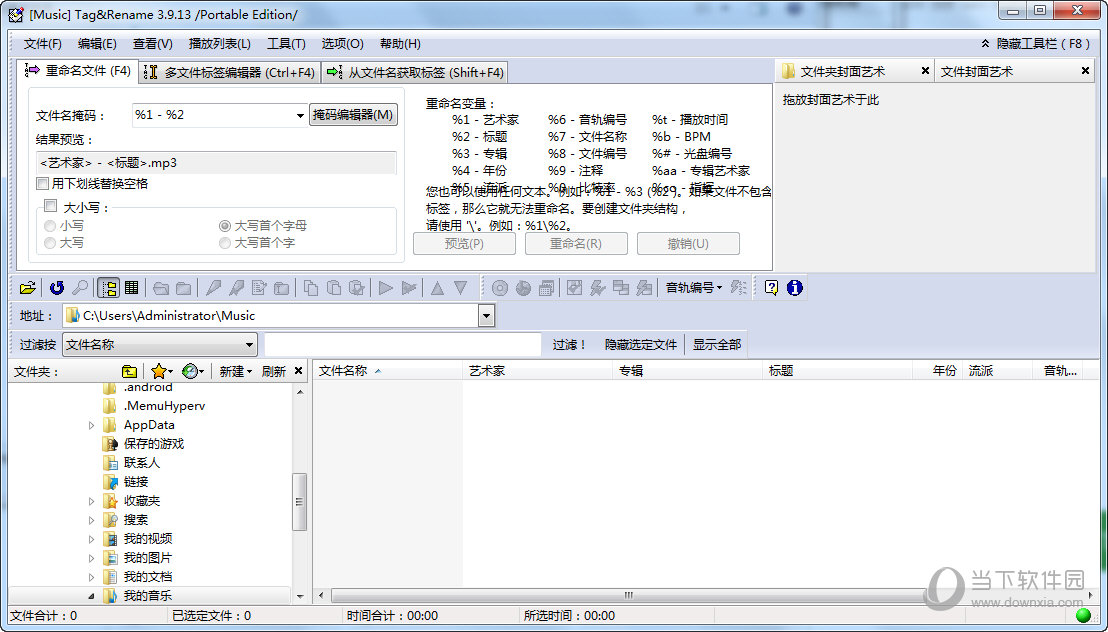Screen dimensions: 1108x632
Task: Click the folder tree vertical scrollbar thumb
Action: [300, 502]
